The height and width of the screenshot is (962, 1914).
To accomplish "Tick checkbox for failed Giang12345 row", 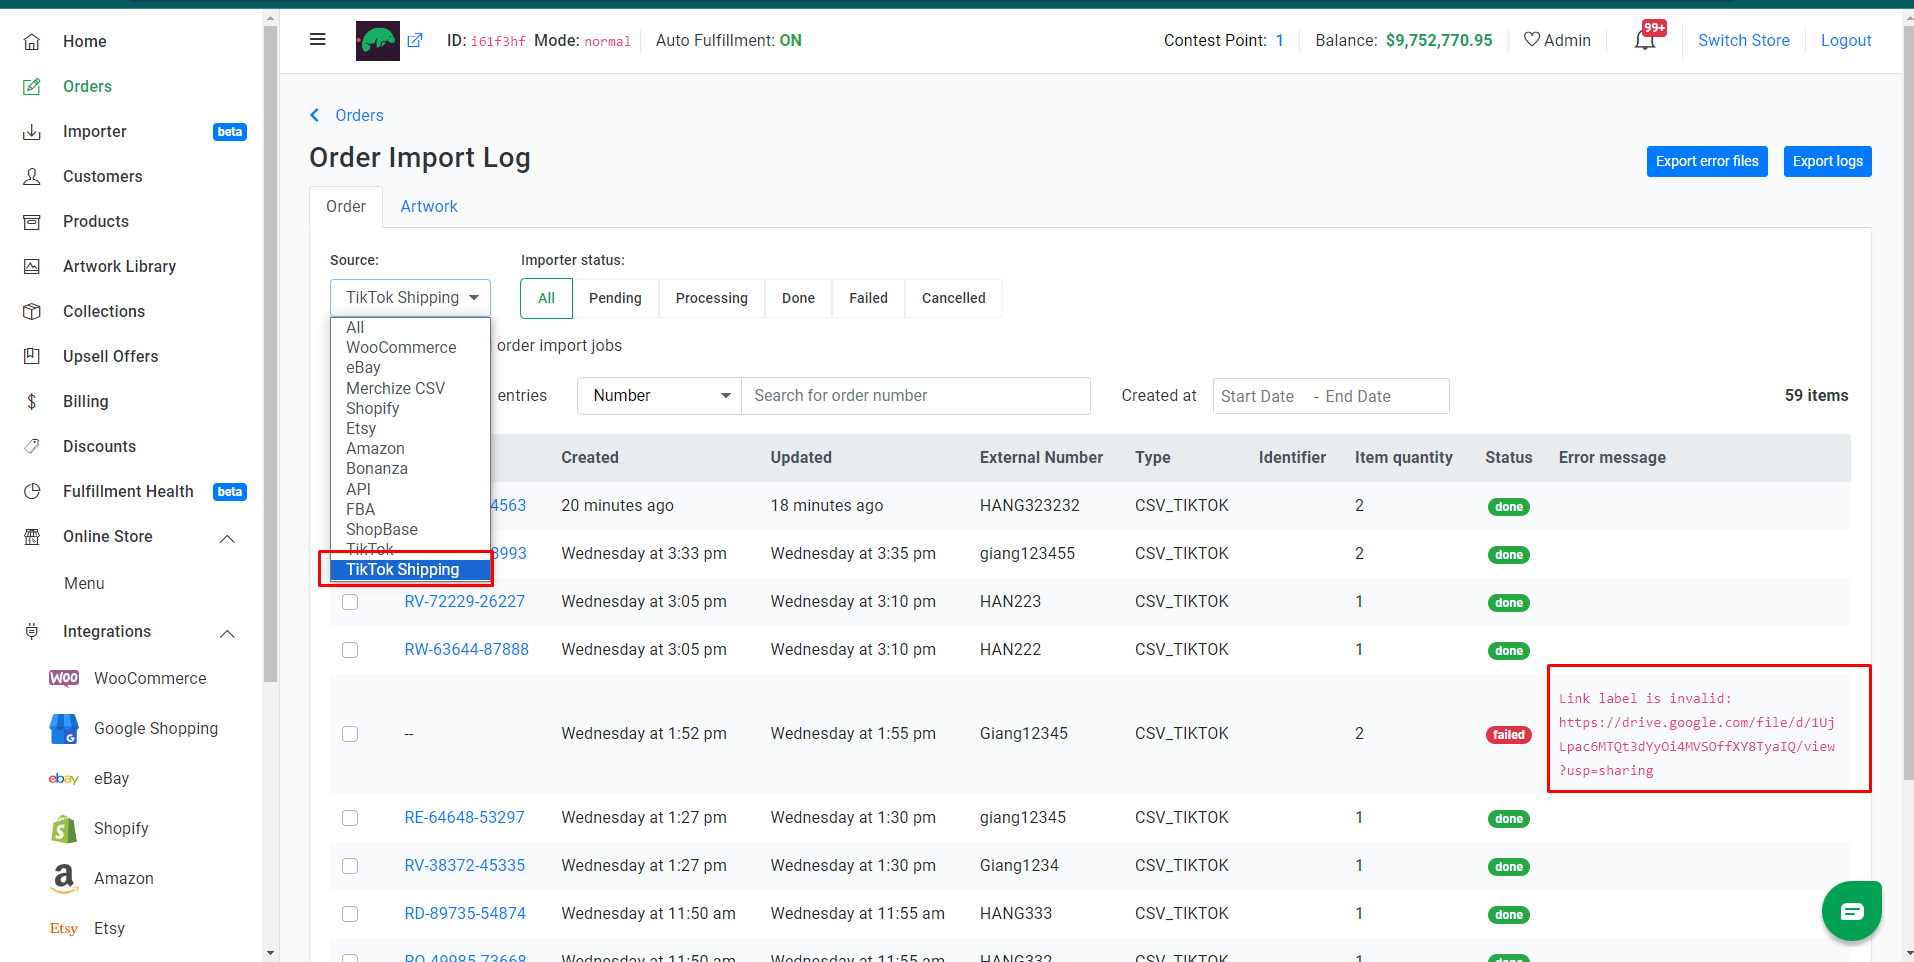I will [x=350, y=734].
